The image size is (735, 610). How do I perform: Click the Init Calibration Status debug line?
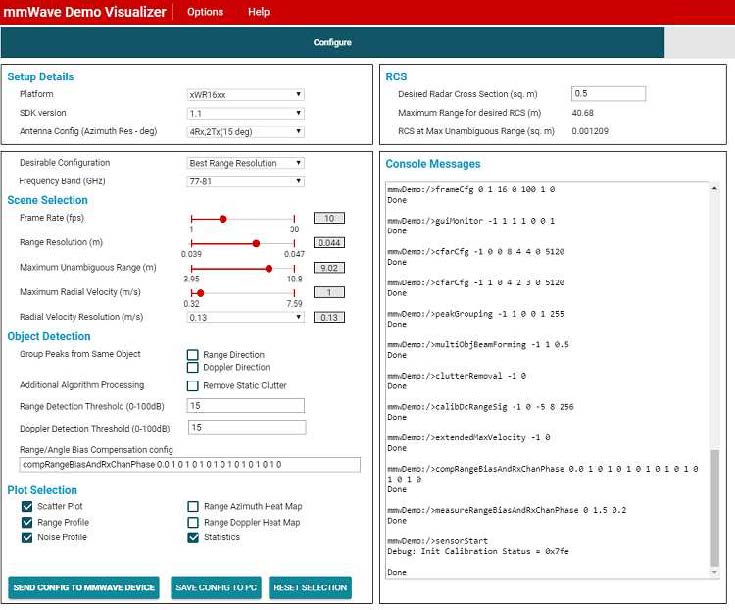point(478,551)
